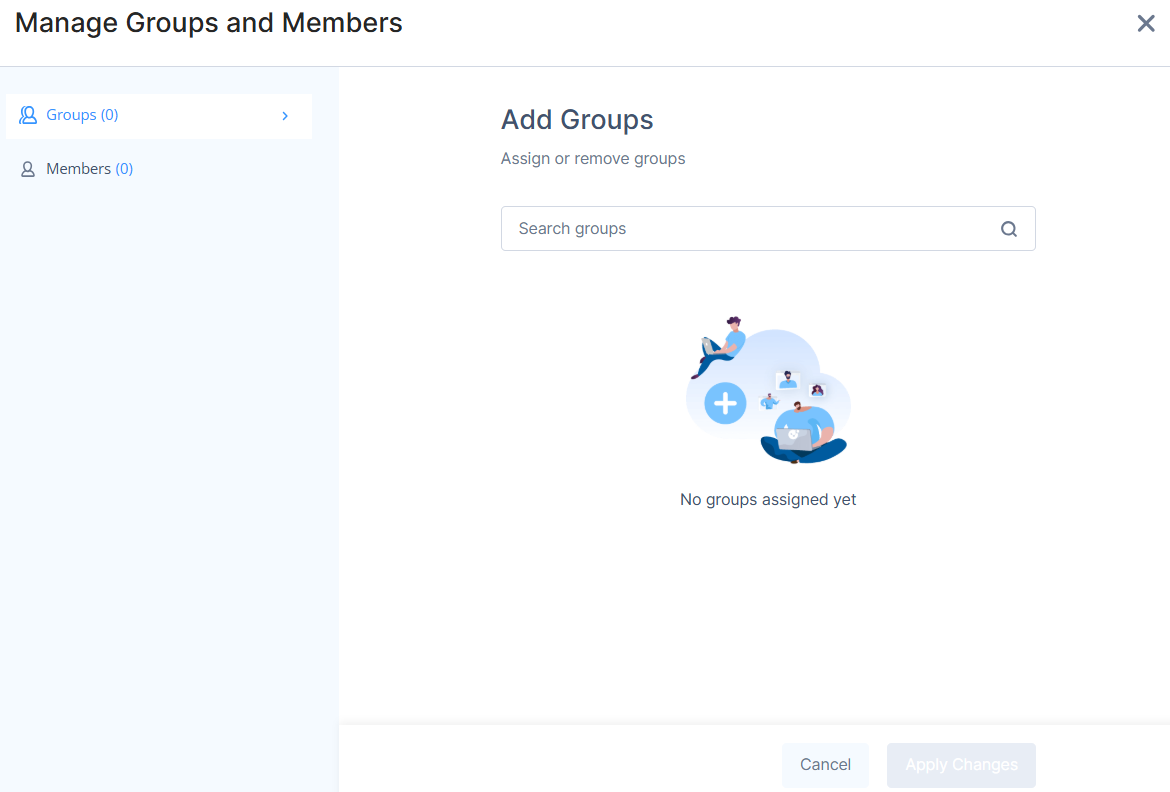Click the 'Assign or remove groups' subtitle
This screenshot has height=792, width=1170.
click(593, 159)
